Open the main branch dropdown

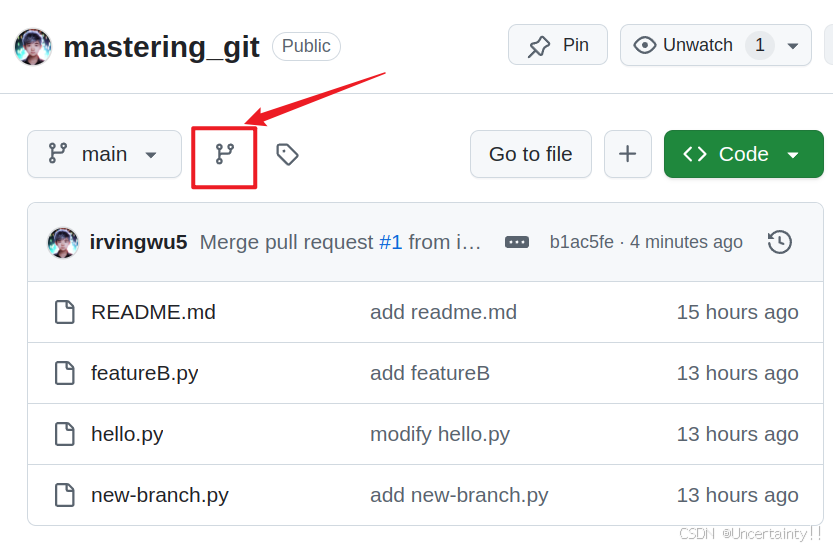tap(105, 154)
